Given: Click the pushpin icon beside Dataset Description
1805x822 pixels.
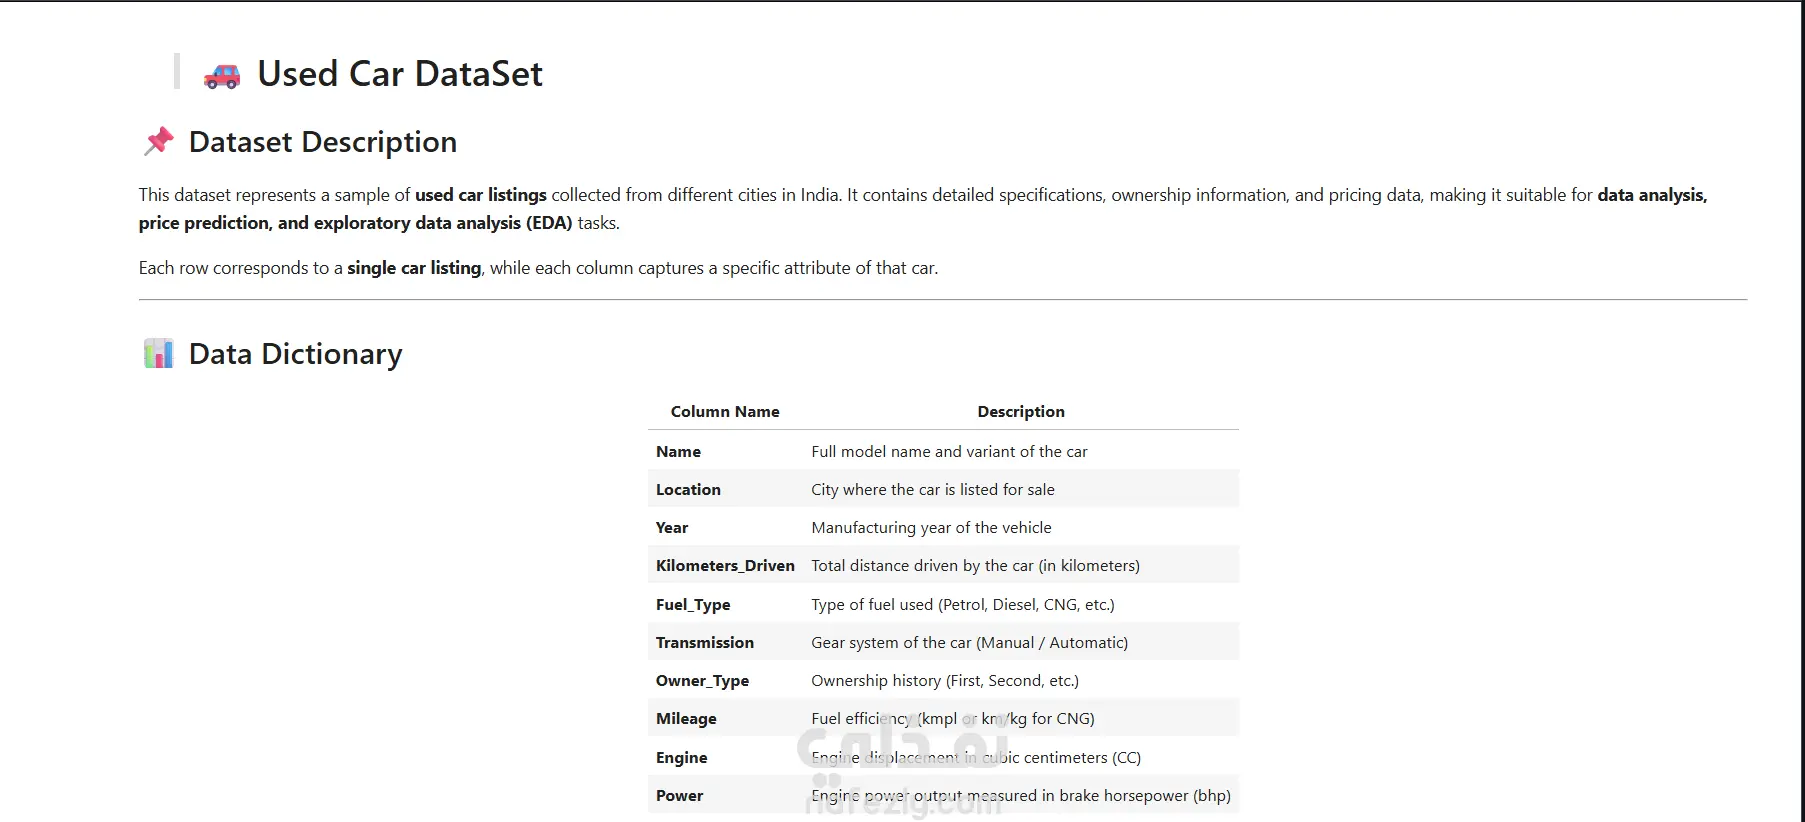Looking at the screenshot, I should [x=159, y=141].
